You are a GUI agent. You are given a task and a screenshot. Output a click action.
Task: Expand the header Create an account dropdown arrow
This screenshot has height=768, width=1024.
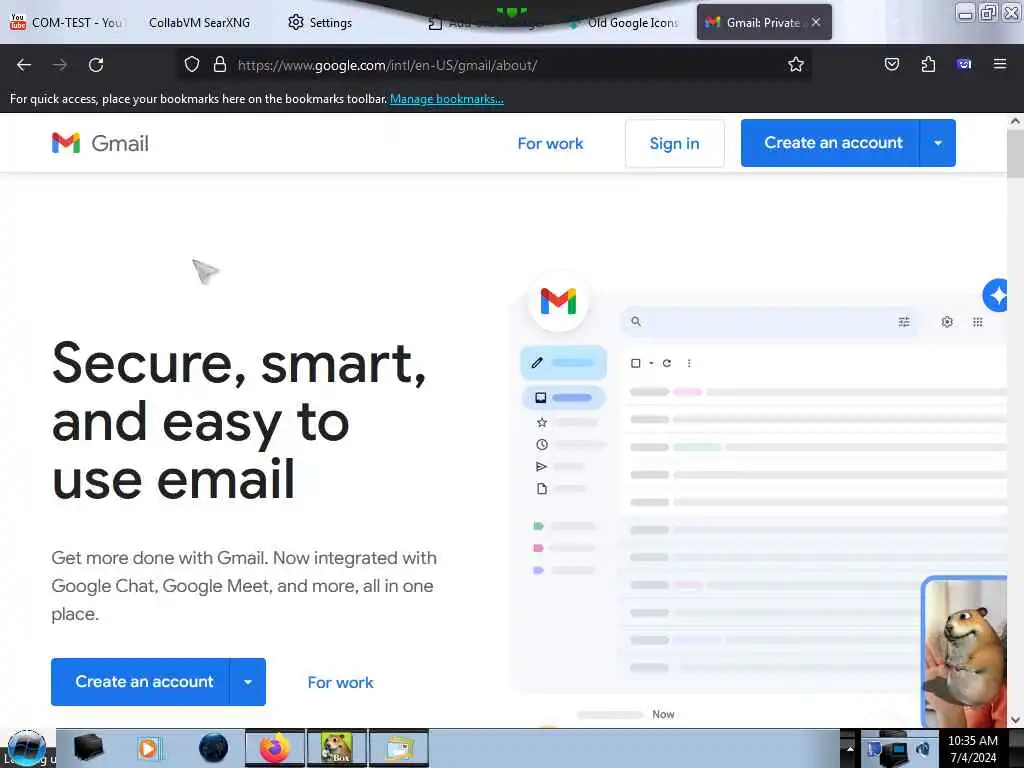point(938,143)
